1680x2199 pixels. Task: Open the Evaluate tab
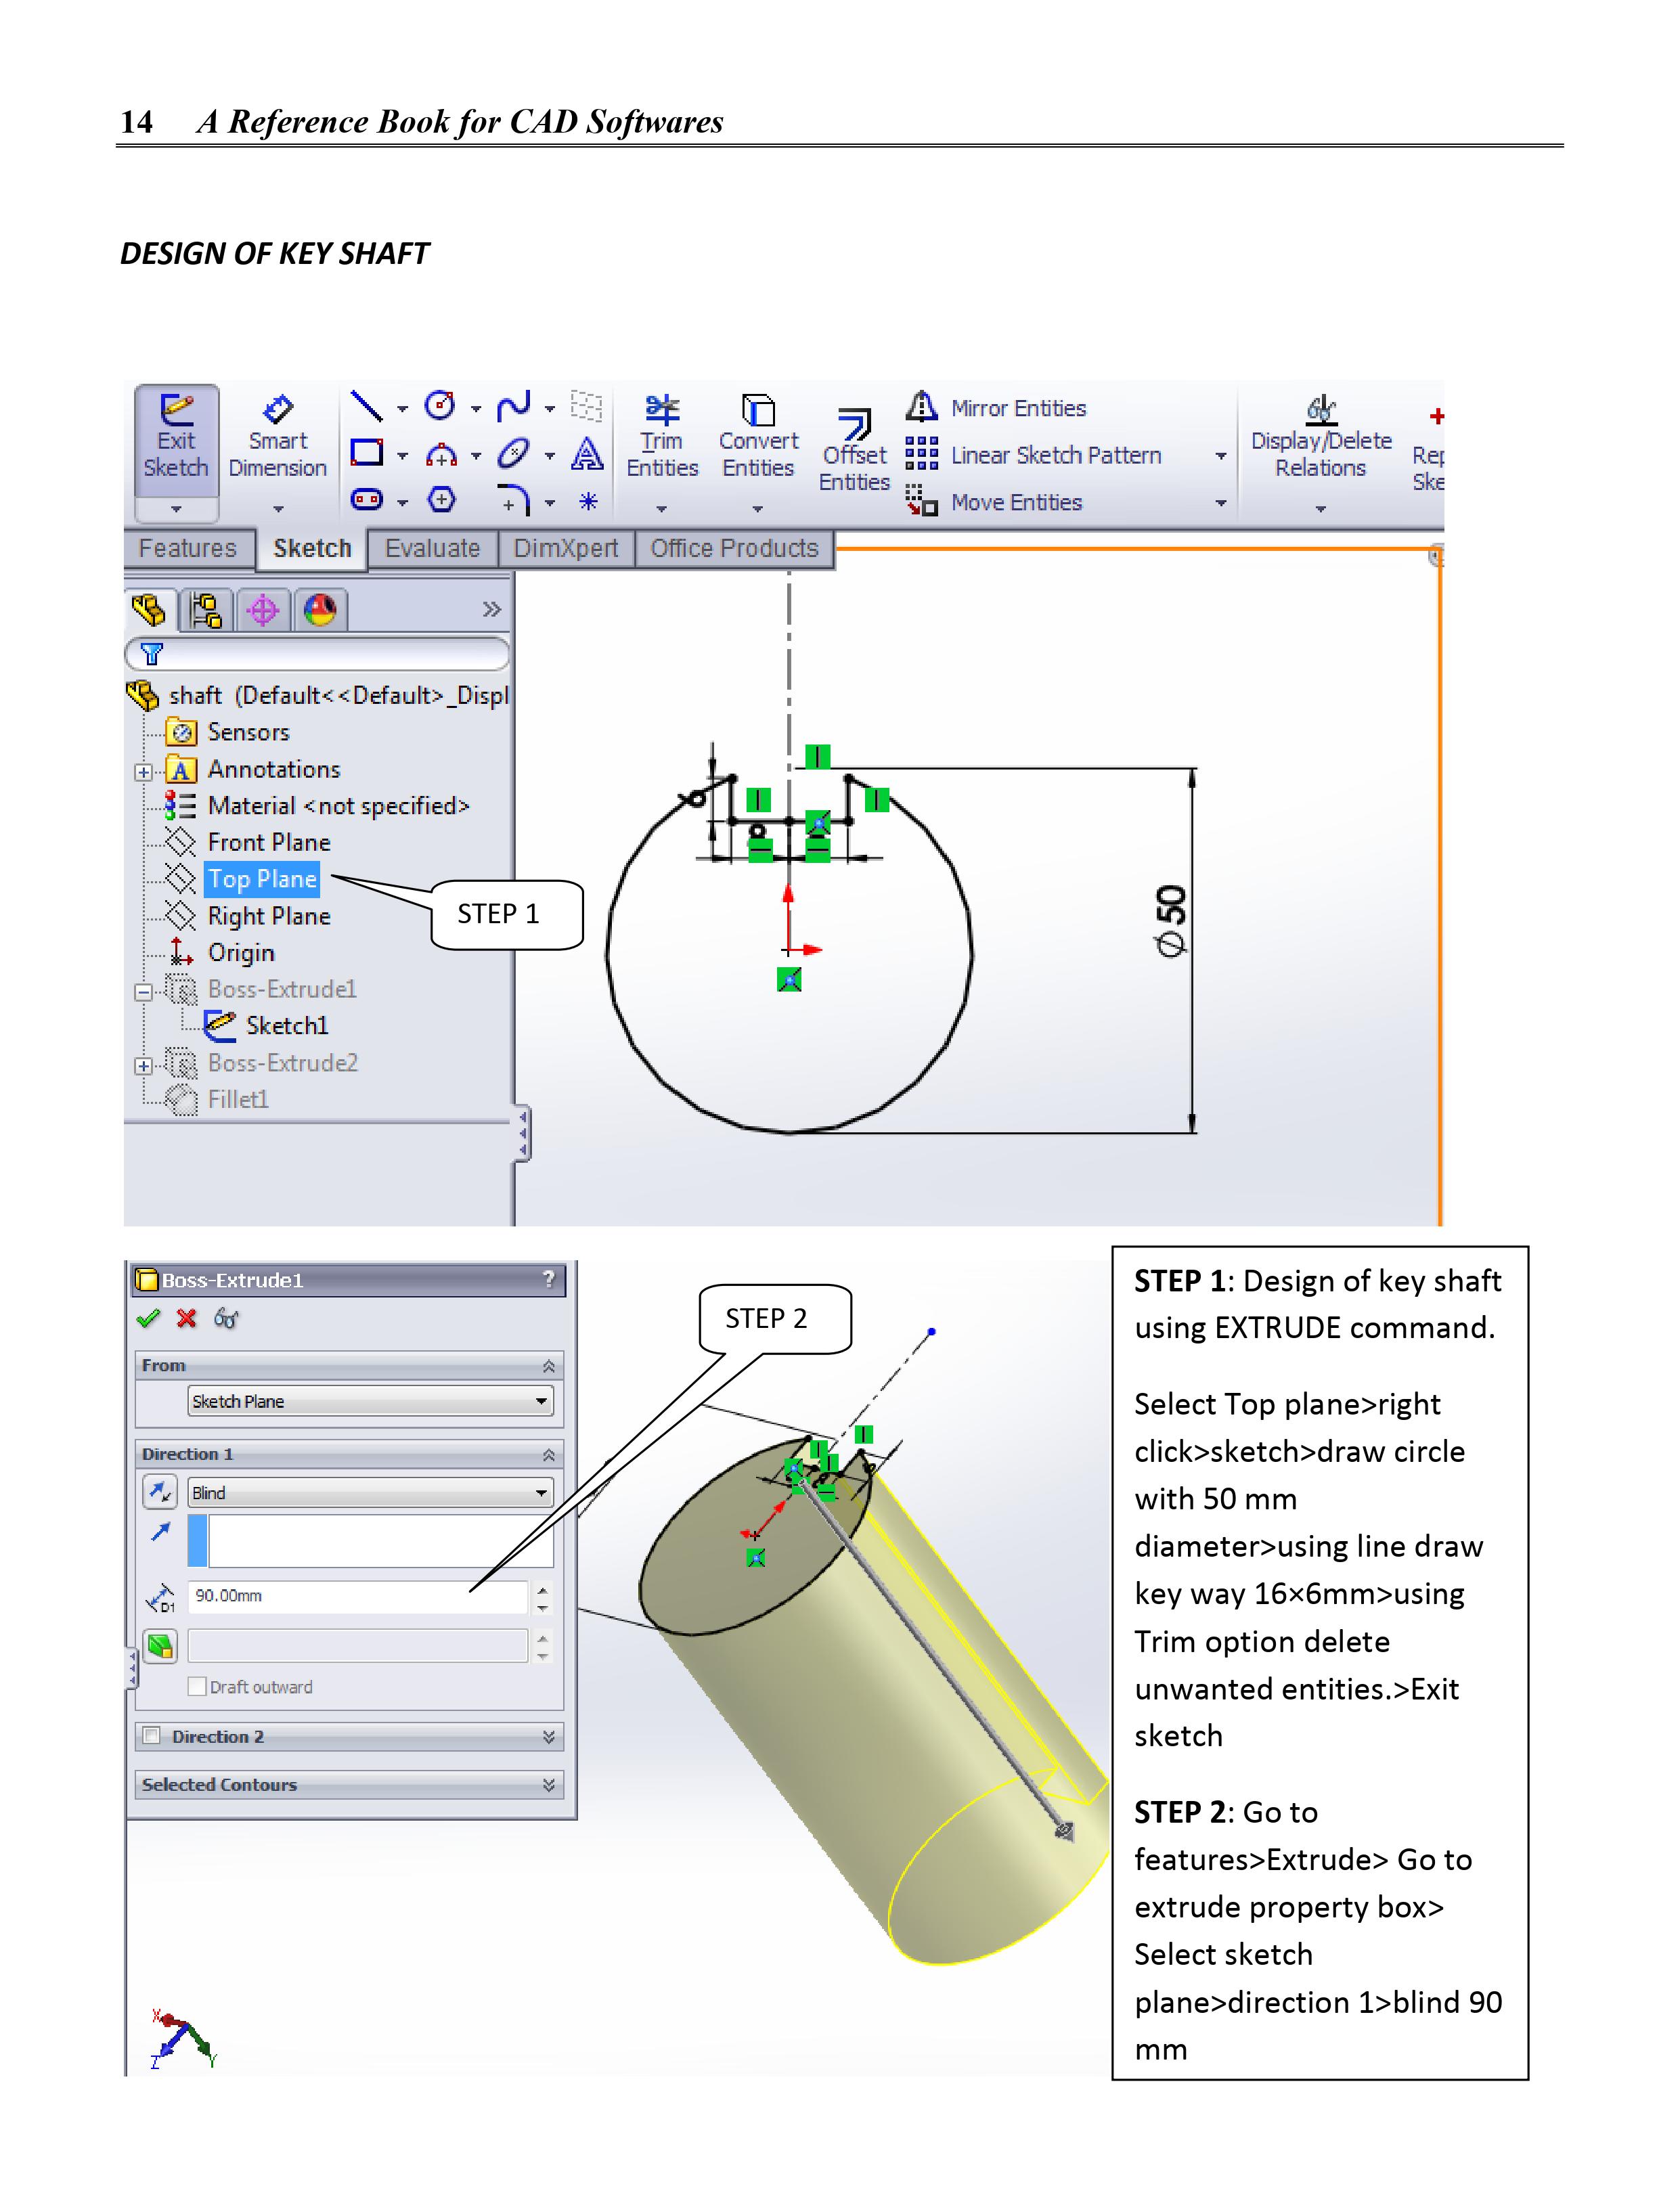(432, 548)
